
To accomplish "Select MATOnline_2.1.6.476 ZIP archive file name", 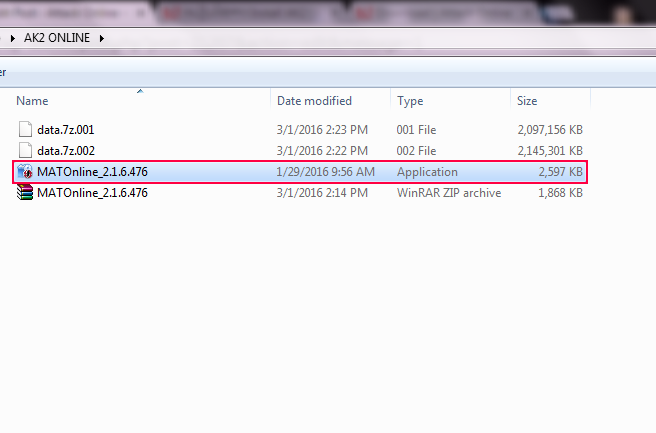I will (x=92, y=193).
